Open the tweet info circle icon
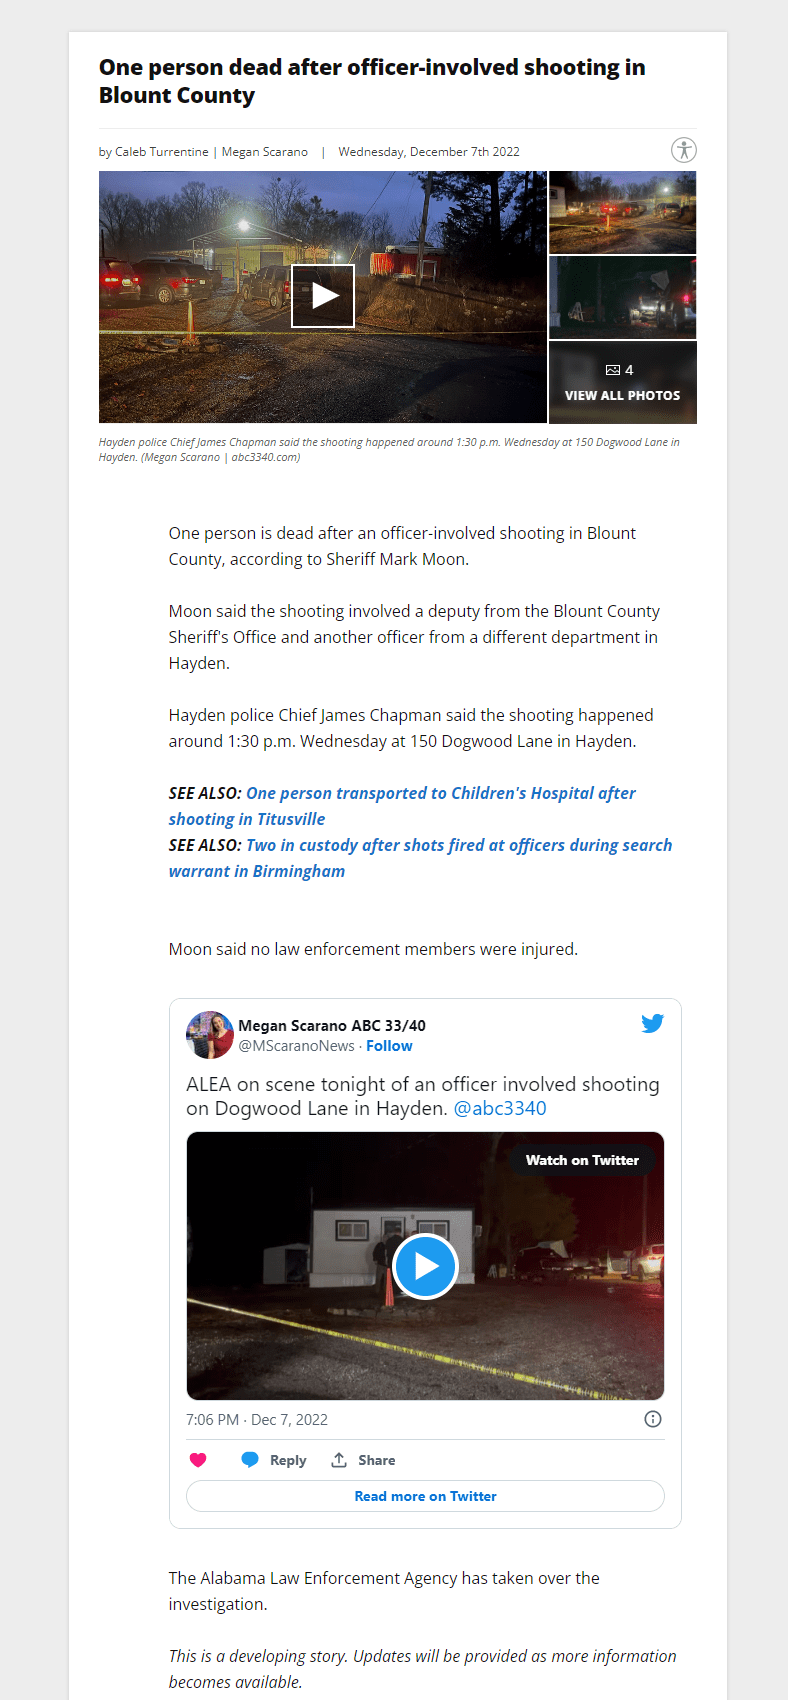 653,1419
